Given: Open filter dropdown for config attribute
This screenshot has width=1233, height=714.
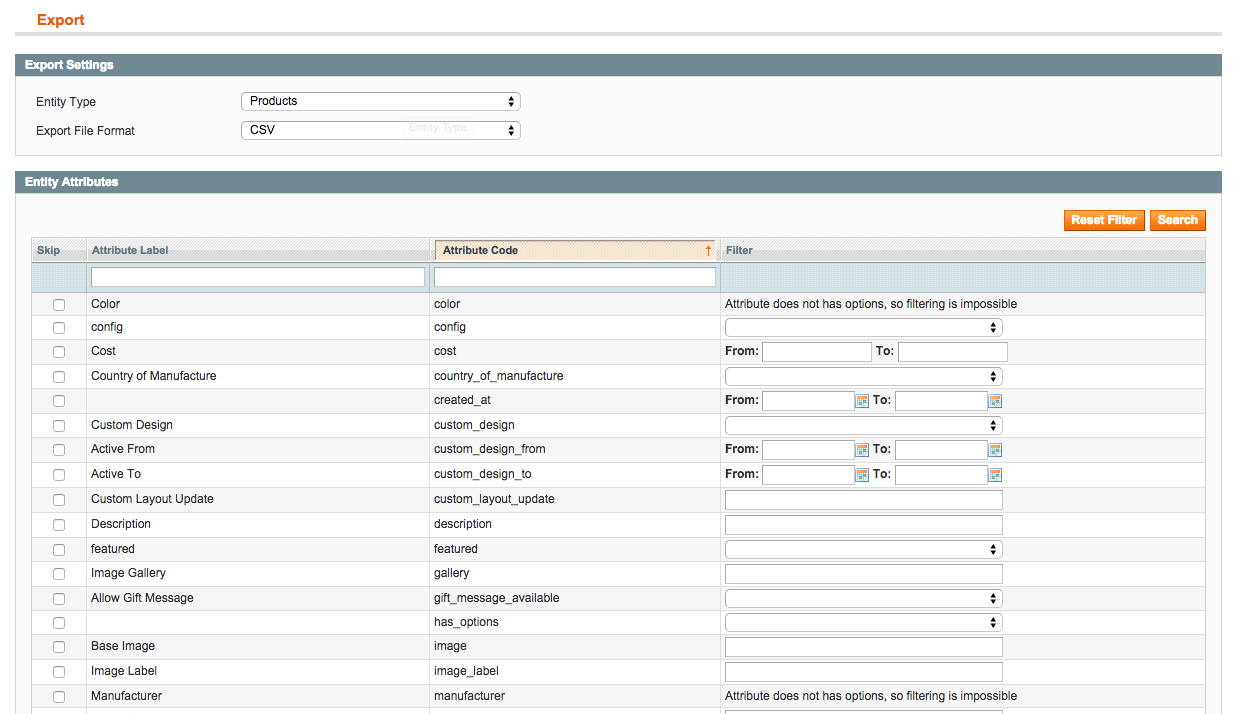Looking at the screenshot, I should [x=863, y=327].
